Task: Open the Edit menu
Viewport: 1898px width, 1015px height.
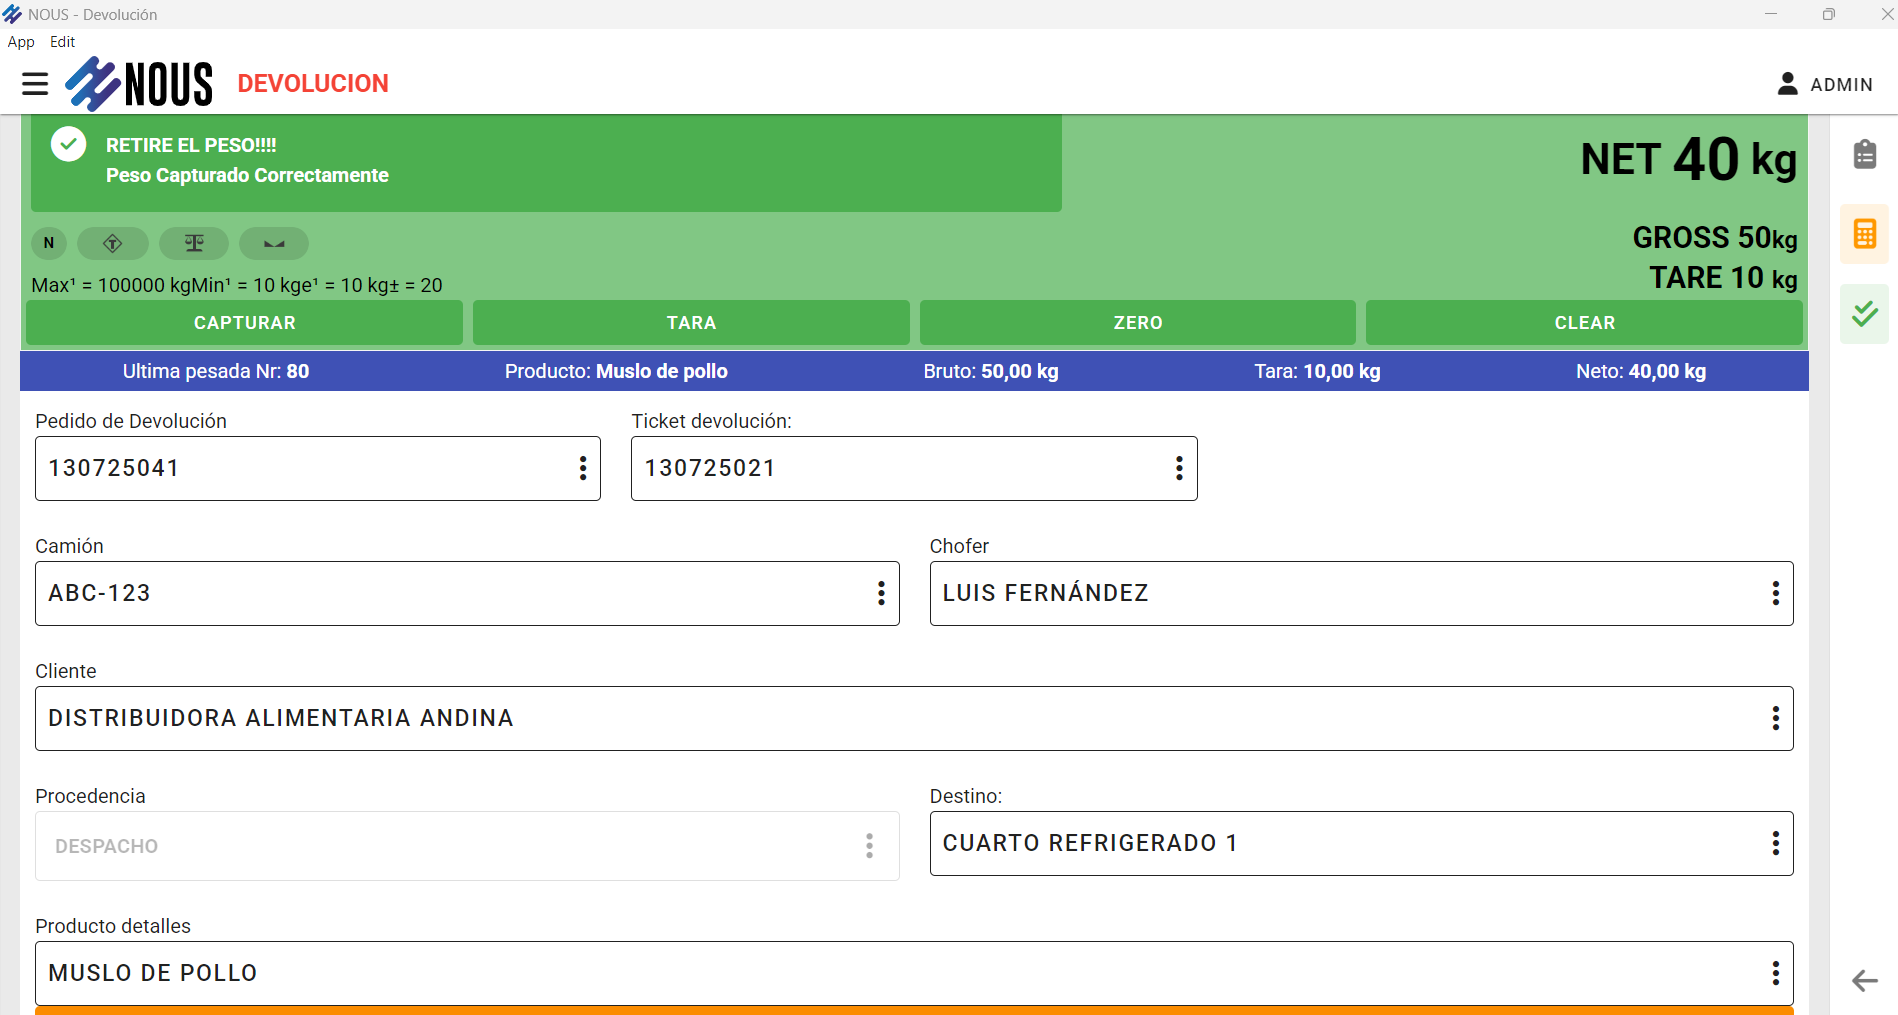Action: pyautogui.click(x=62, y=42)
